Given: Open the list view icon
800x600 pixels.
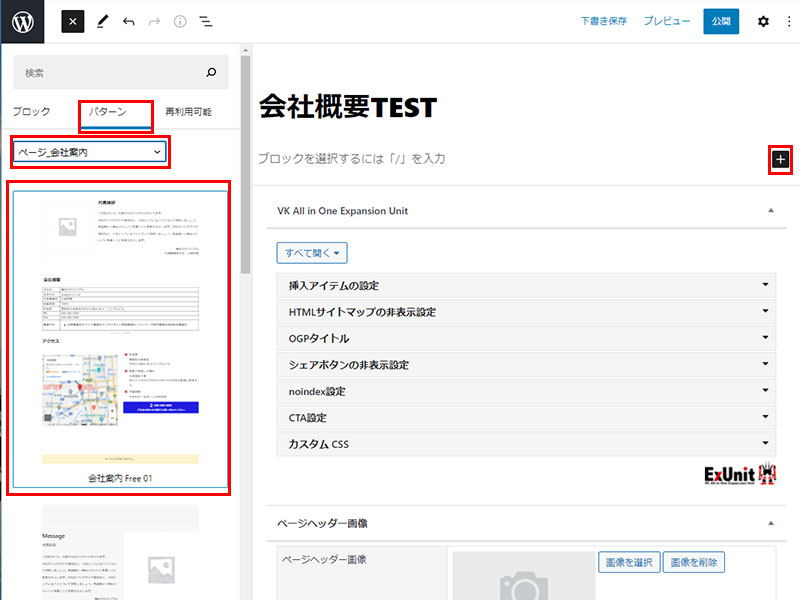Looking at the screenshot, I should [x=206, y=21].
